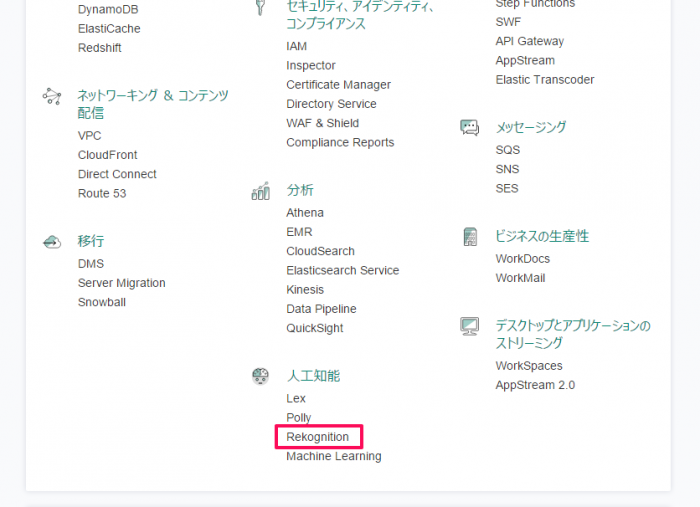Click the メッセージング category heading
Viewport: 700px width, 507px height.
pyautogui.click(x=531, y=127)
